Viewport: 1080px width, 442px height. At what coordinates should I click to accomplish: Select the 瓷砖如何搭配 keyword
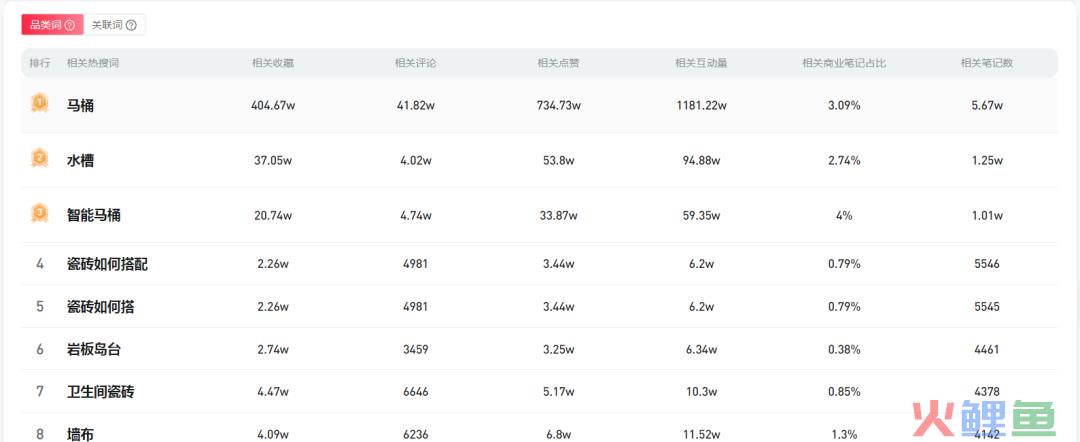tap(107, 264)
